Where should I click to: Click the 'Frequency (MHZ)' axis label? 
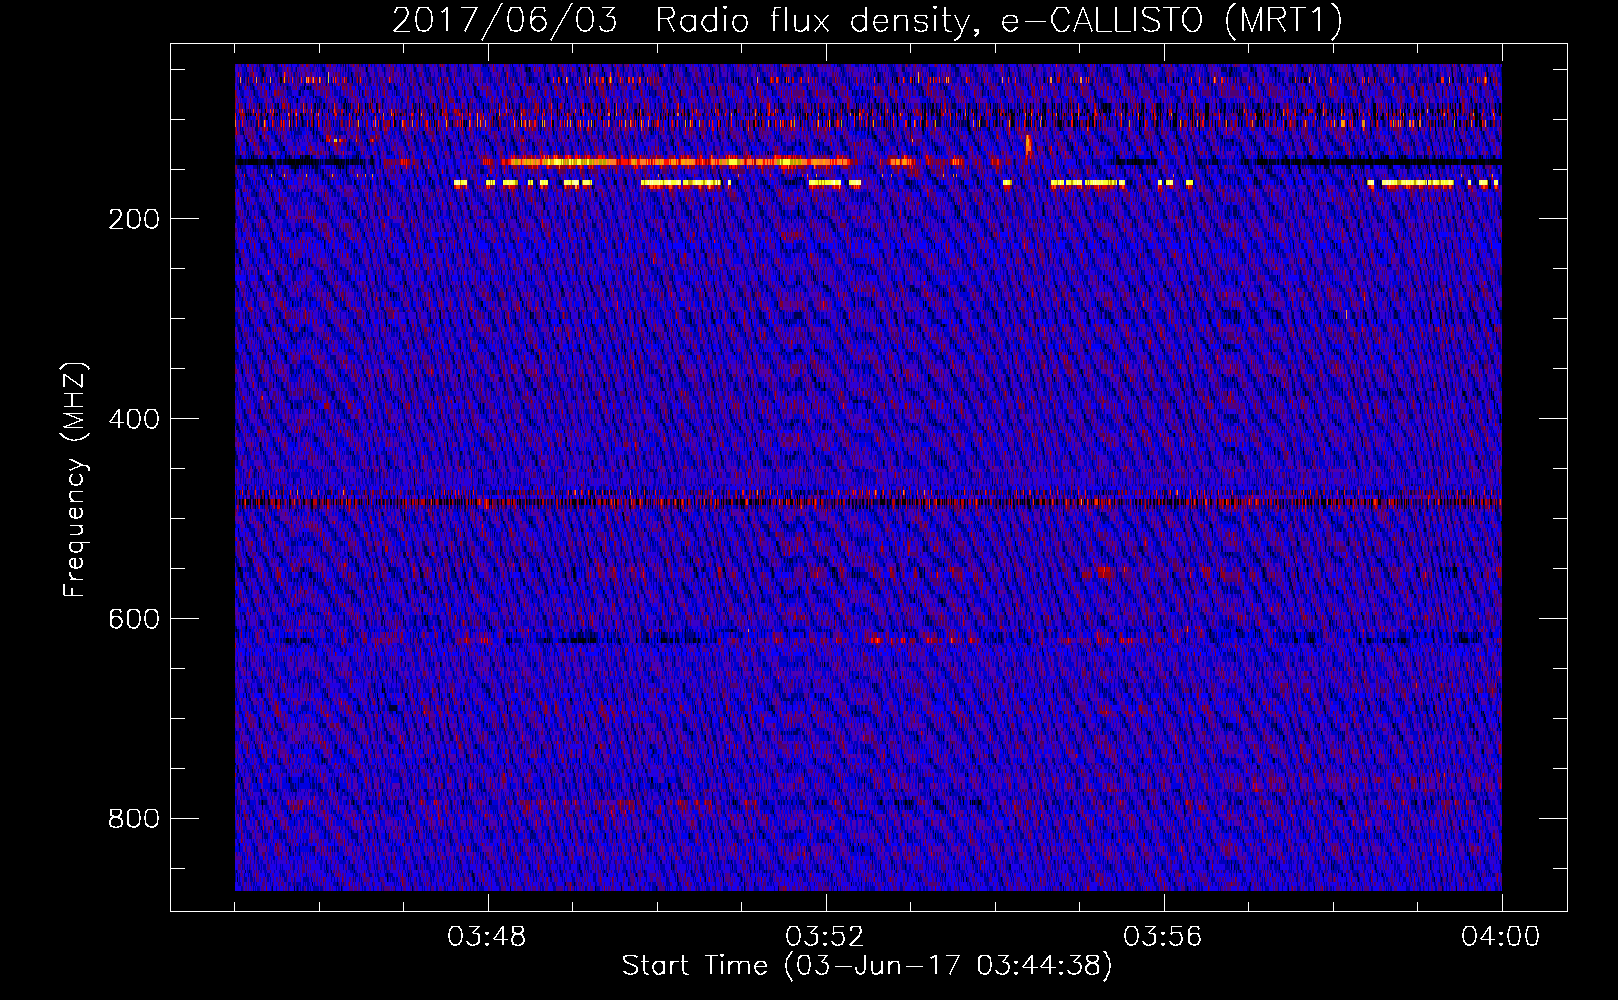pos(74,480)
